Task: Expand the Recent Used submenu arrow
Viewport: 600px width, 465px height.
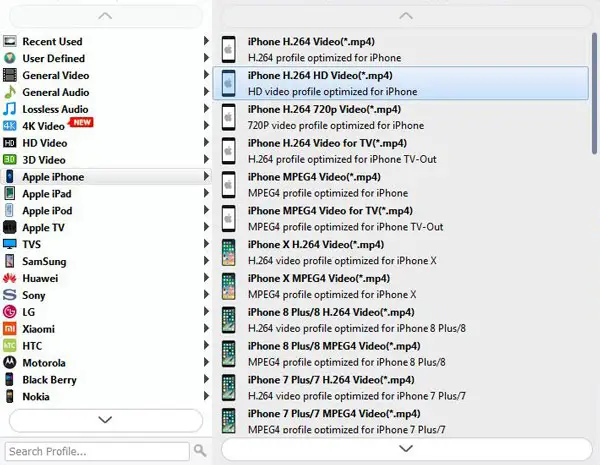Action: [x=206, y=41]
